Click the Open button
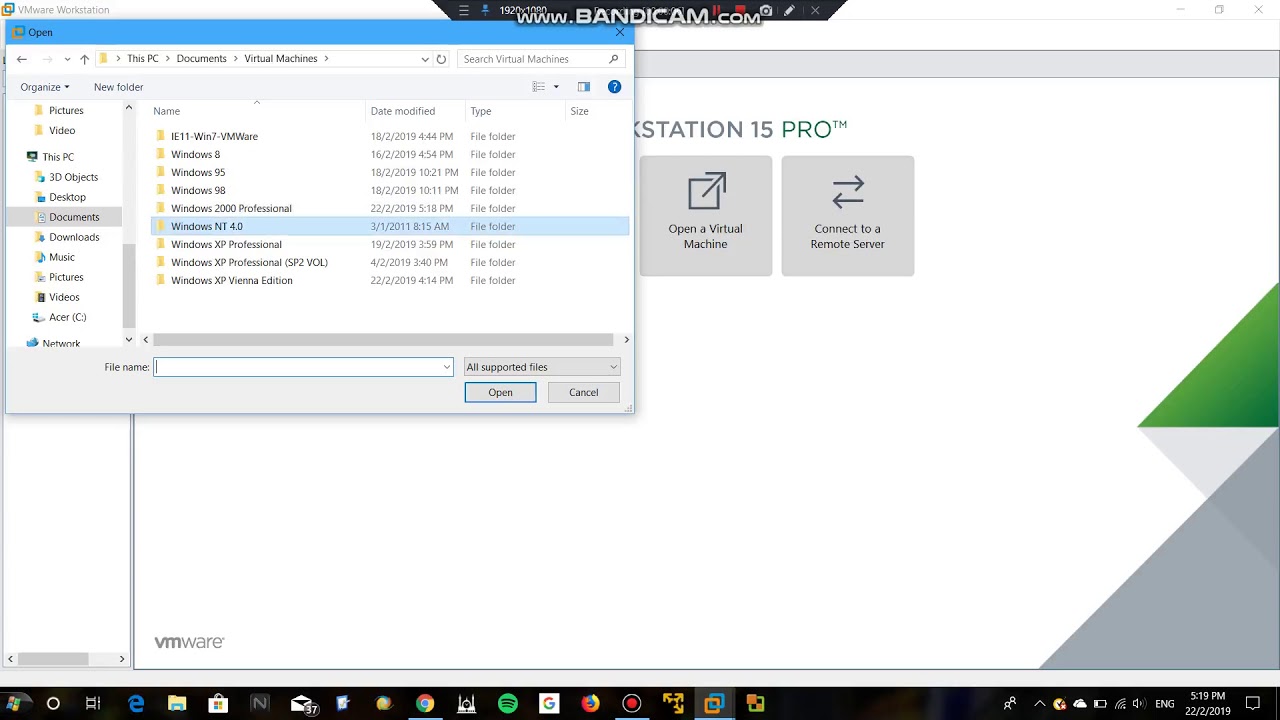The width and height of the screenshot is (1280, 720). [500, 392]
